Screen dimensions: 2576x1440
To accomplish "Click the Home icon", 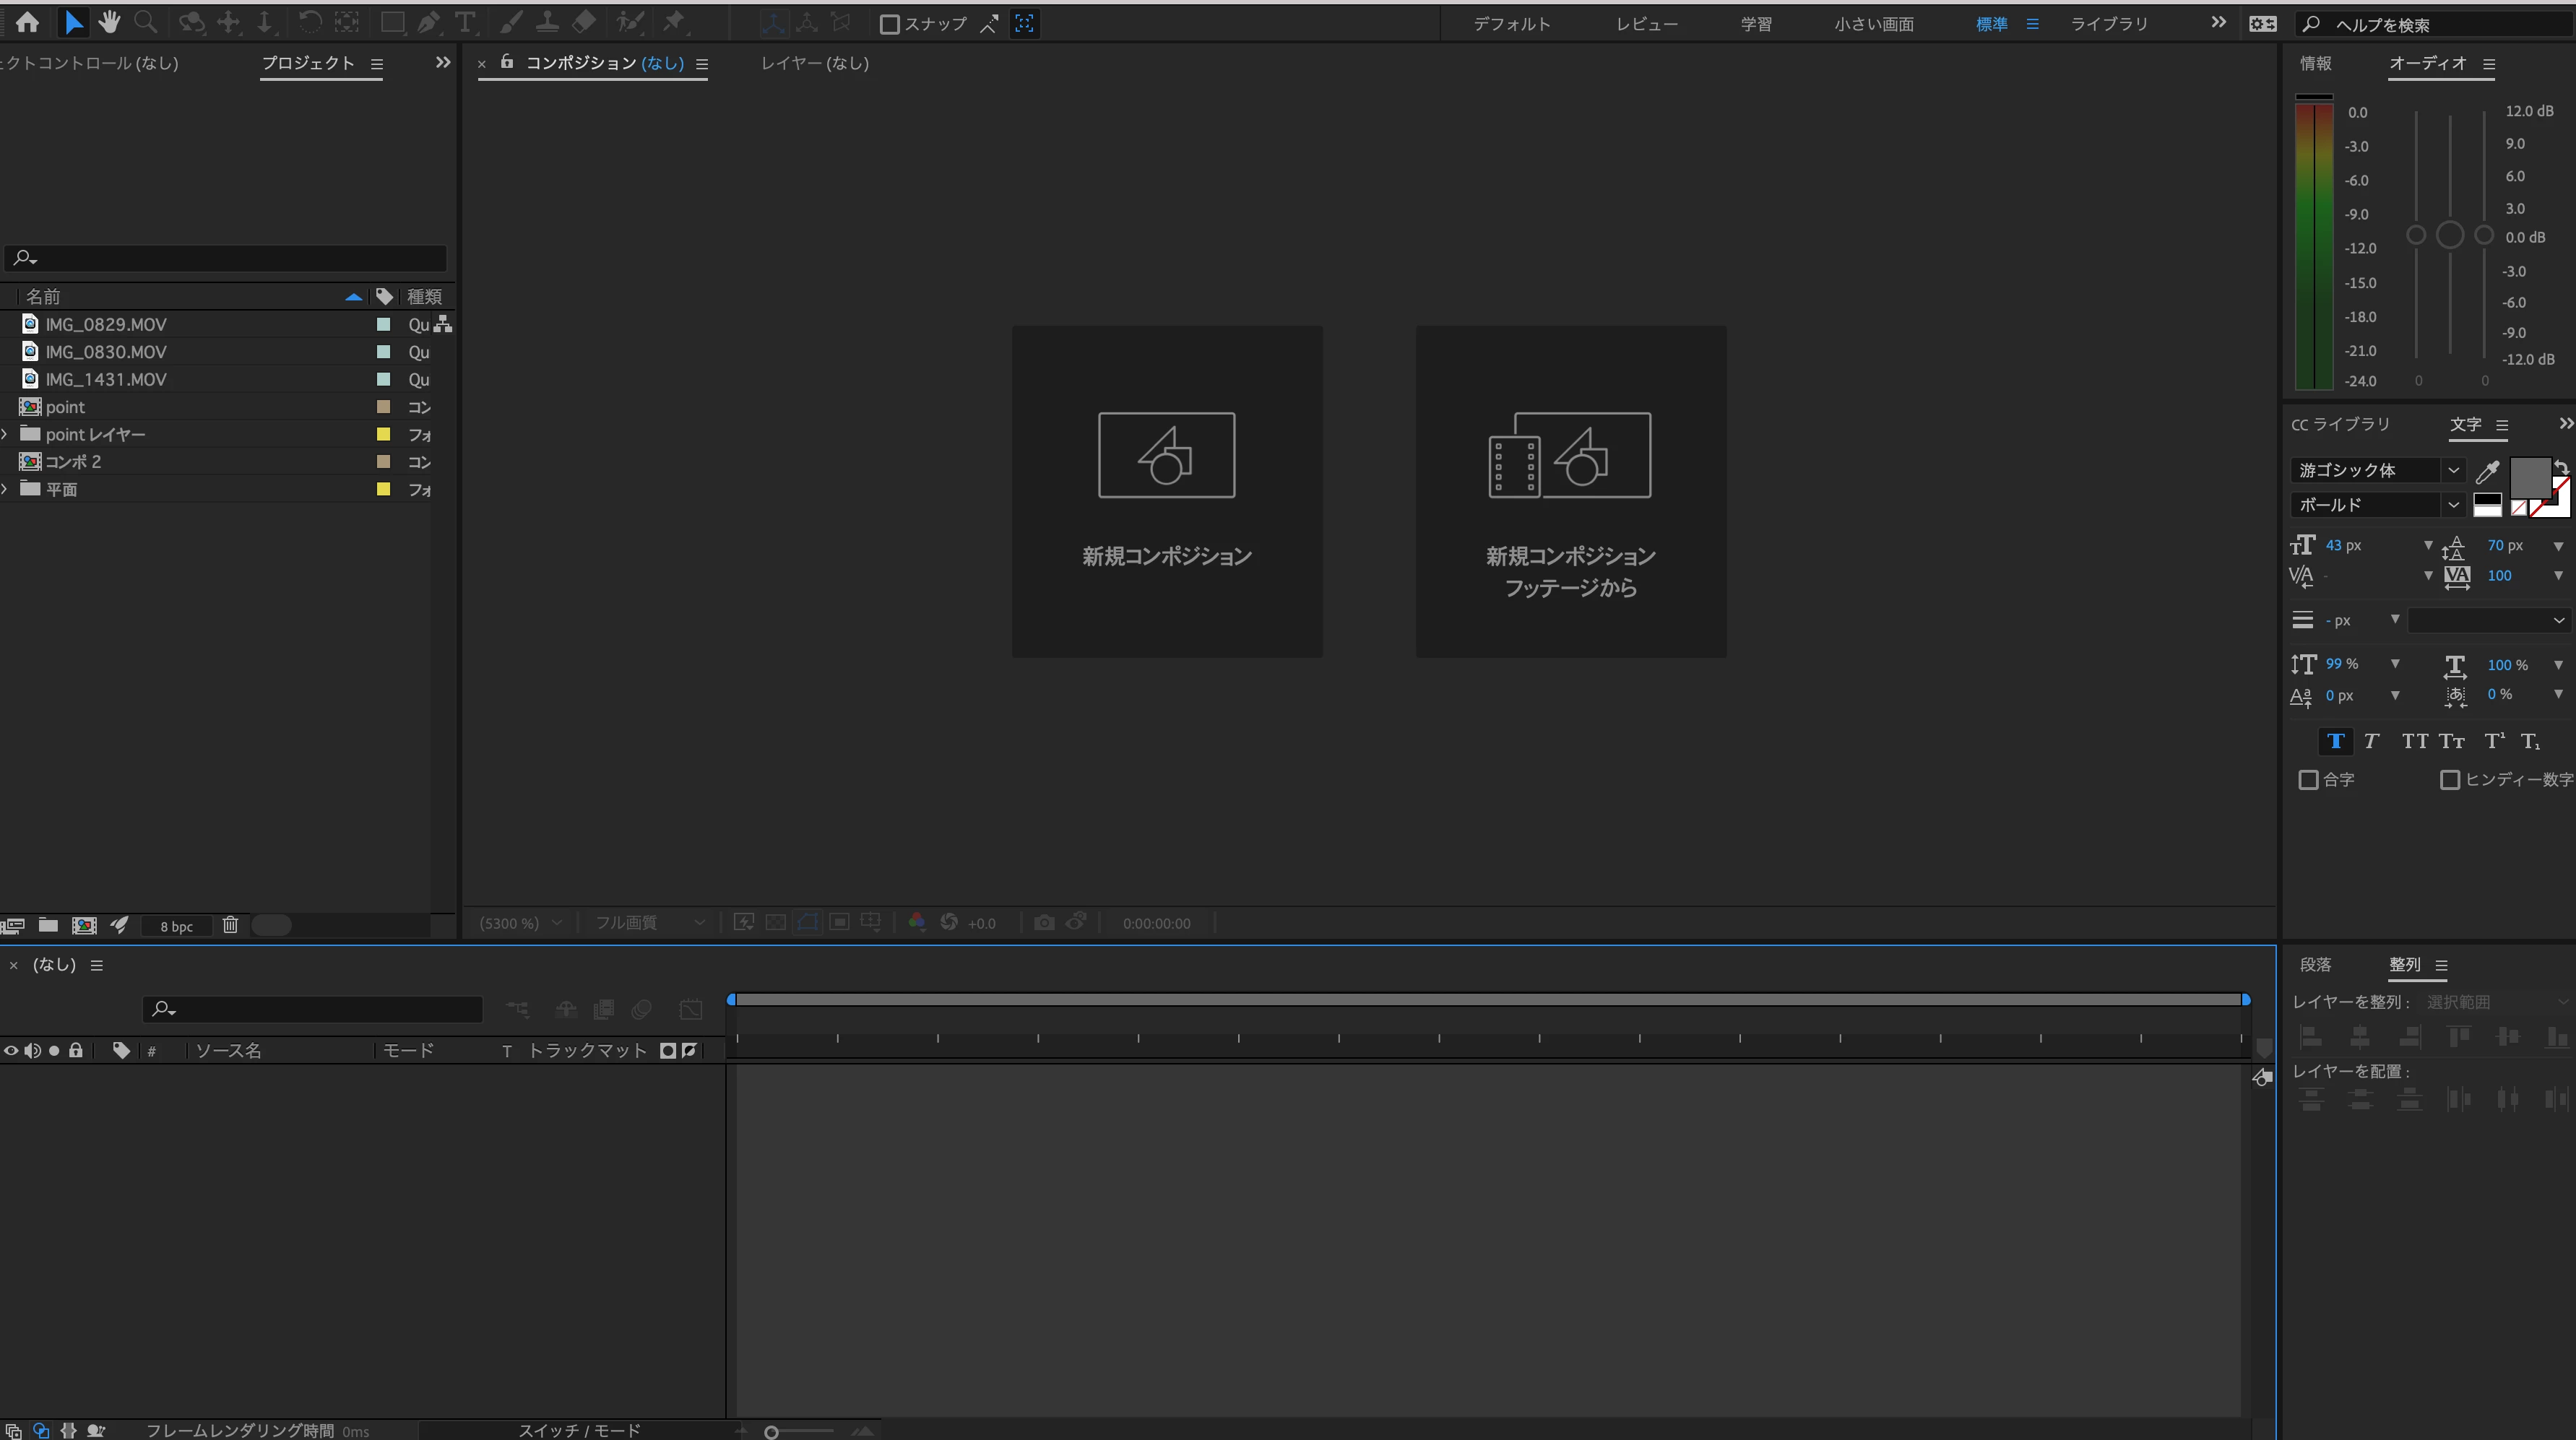I will coord(27,22).
